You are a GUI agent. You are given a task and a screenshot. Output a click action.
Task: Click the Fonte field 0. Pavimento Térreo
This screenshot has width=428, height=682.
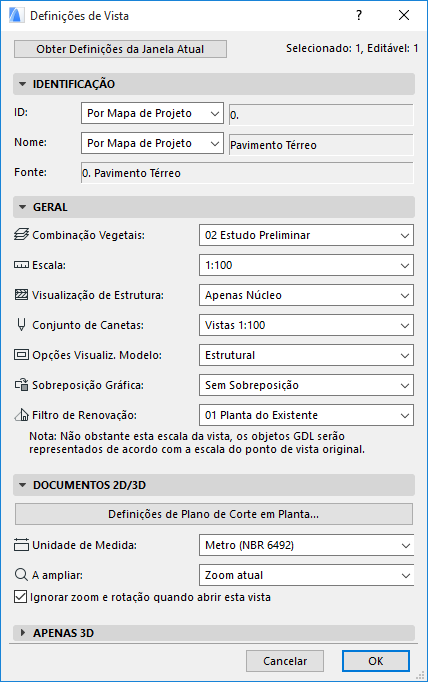coord(247,173)
